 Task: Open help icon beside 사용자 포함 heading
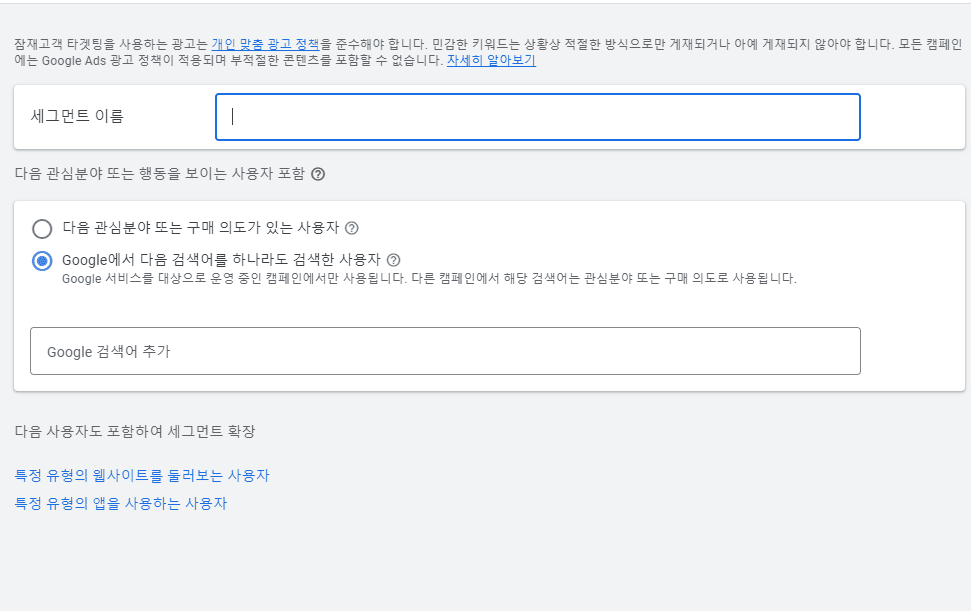pyautogui.click(x=318, y=174)
